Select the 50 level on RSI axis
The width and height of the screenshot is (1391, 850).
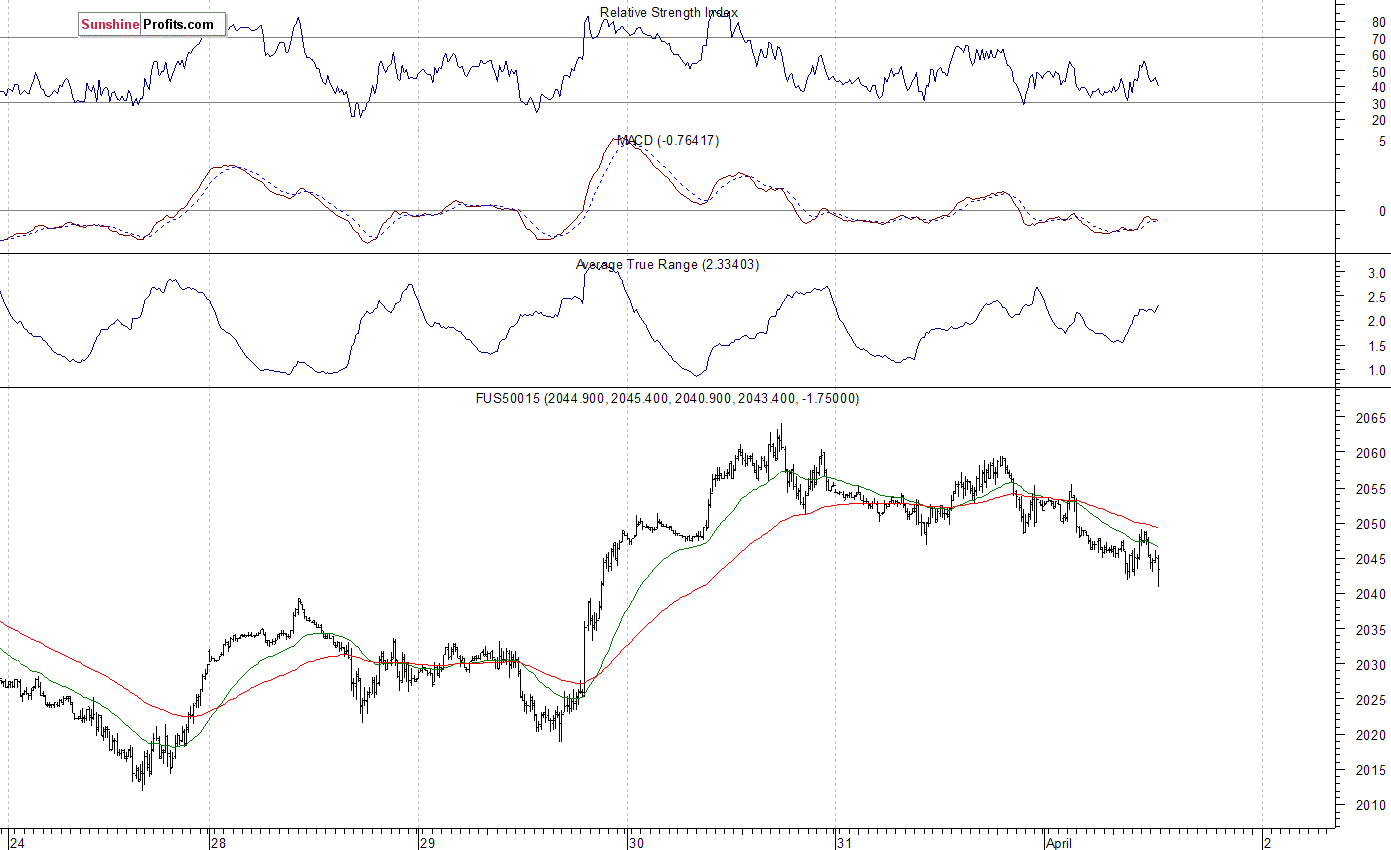1378,71
